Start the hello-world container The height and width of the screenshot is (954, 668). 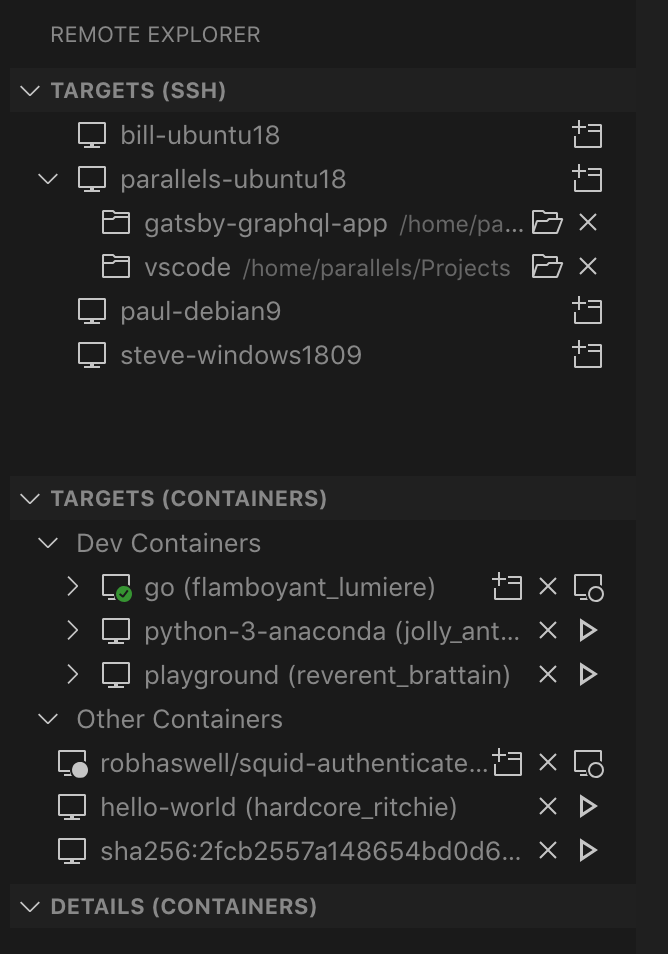tap(588, 806)
